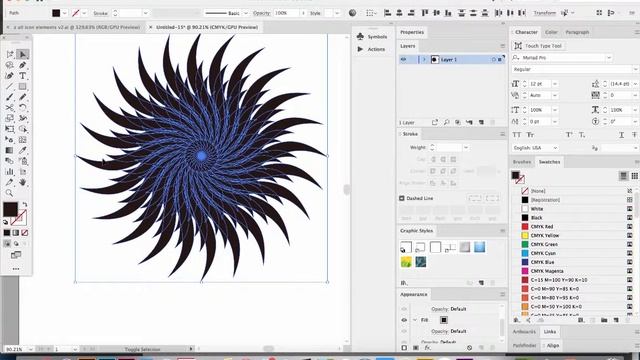Viewport: 640px width, 360px height.
Task: Select the Type tool
Action: (x=22, y=76)
